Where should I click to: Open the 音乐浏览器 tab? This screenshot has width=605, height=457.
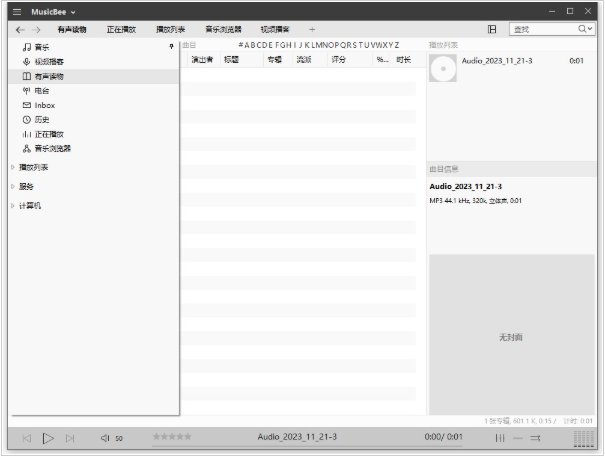click(x=223, y=30)
